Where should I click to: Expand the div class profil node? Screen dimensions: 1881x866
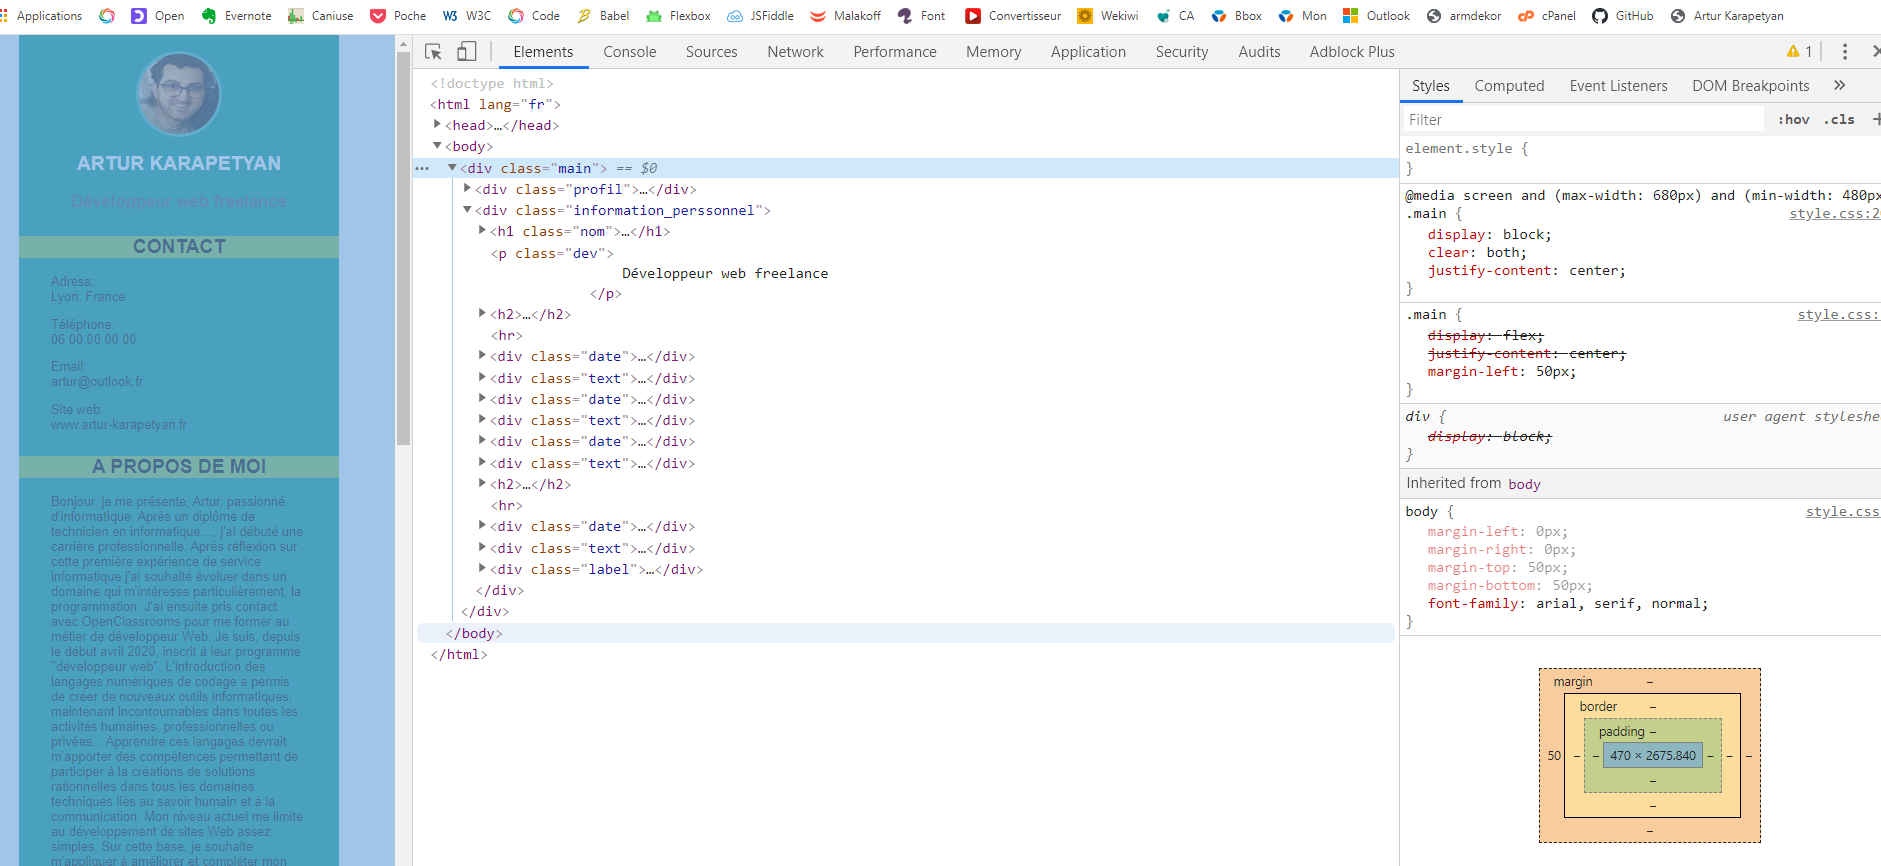pos(467,188)
